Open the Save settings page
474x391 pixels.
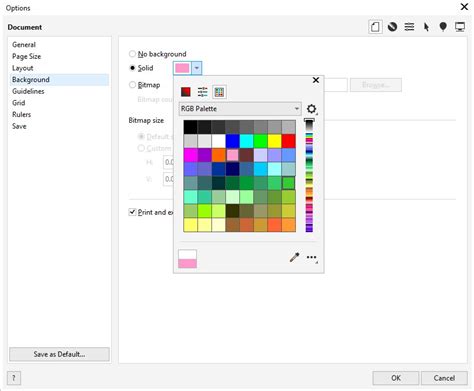pyautogui.click(x=19, y=126)
